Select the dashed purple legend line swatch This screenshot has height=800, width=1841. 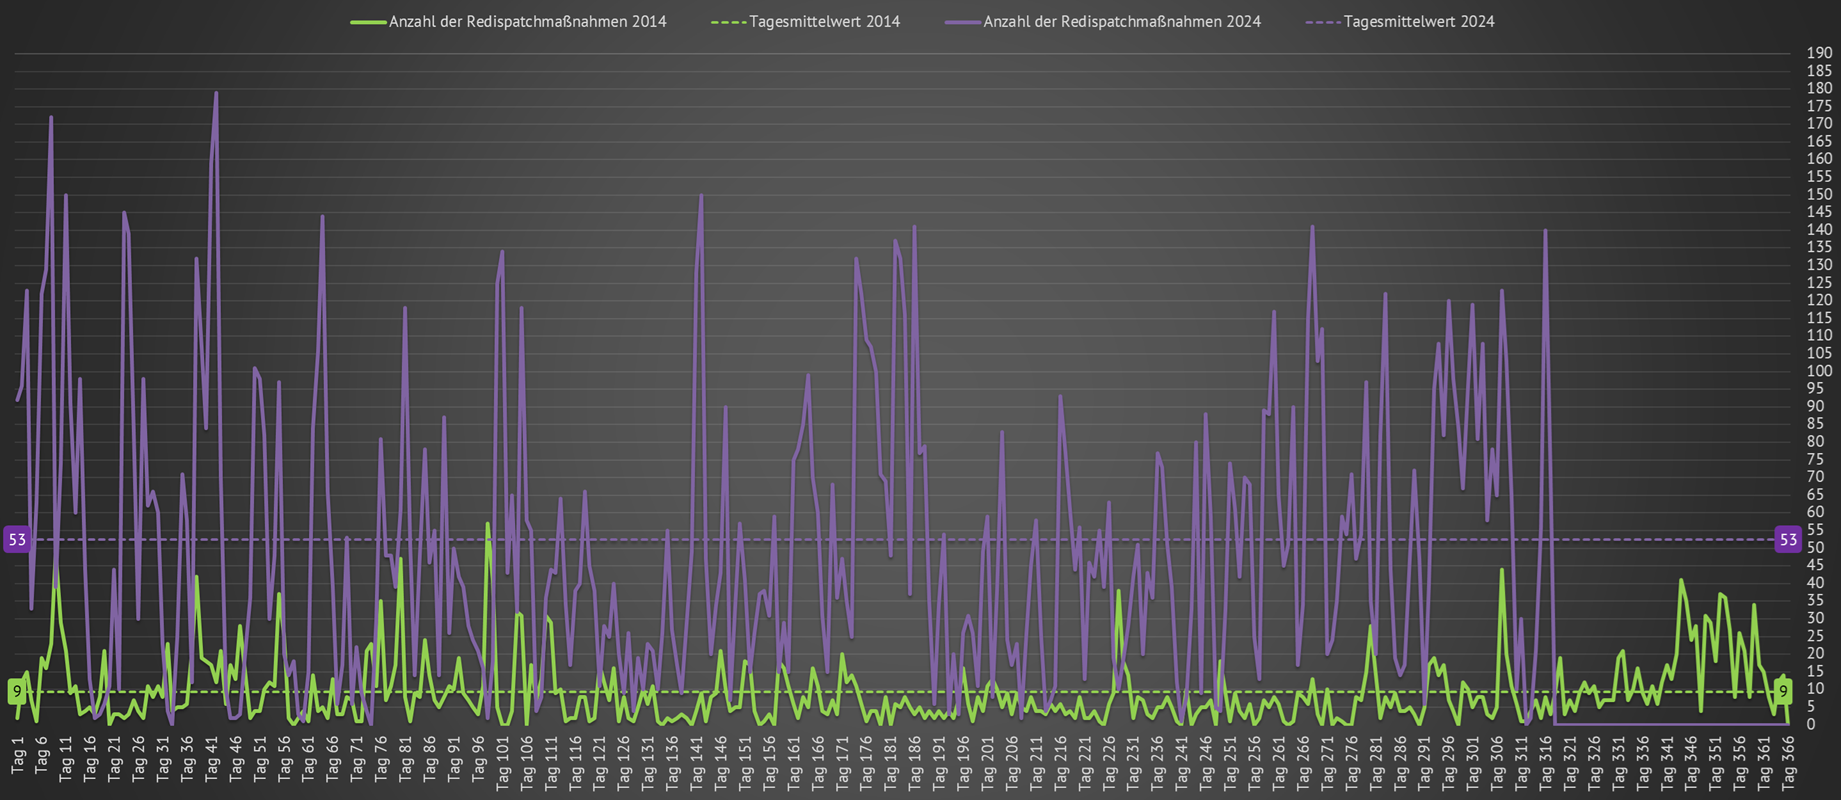click(x=1323, y=22)
